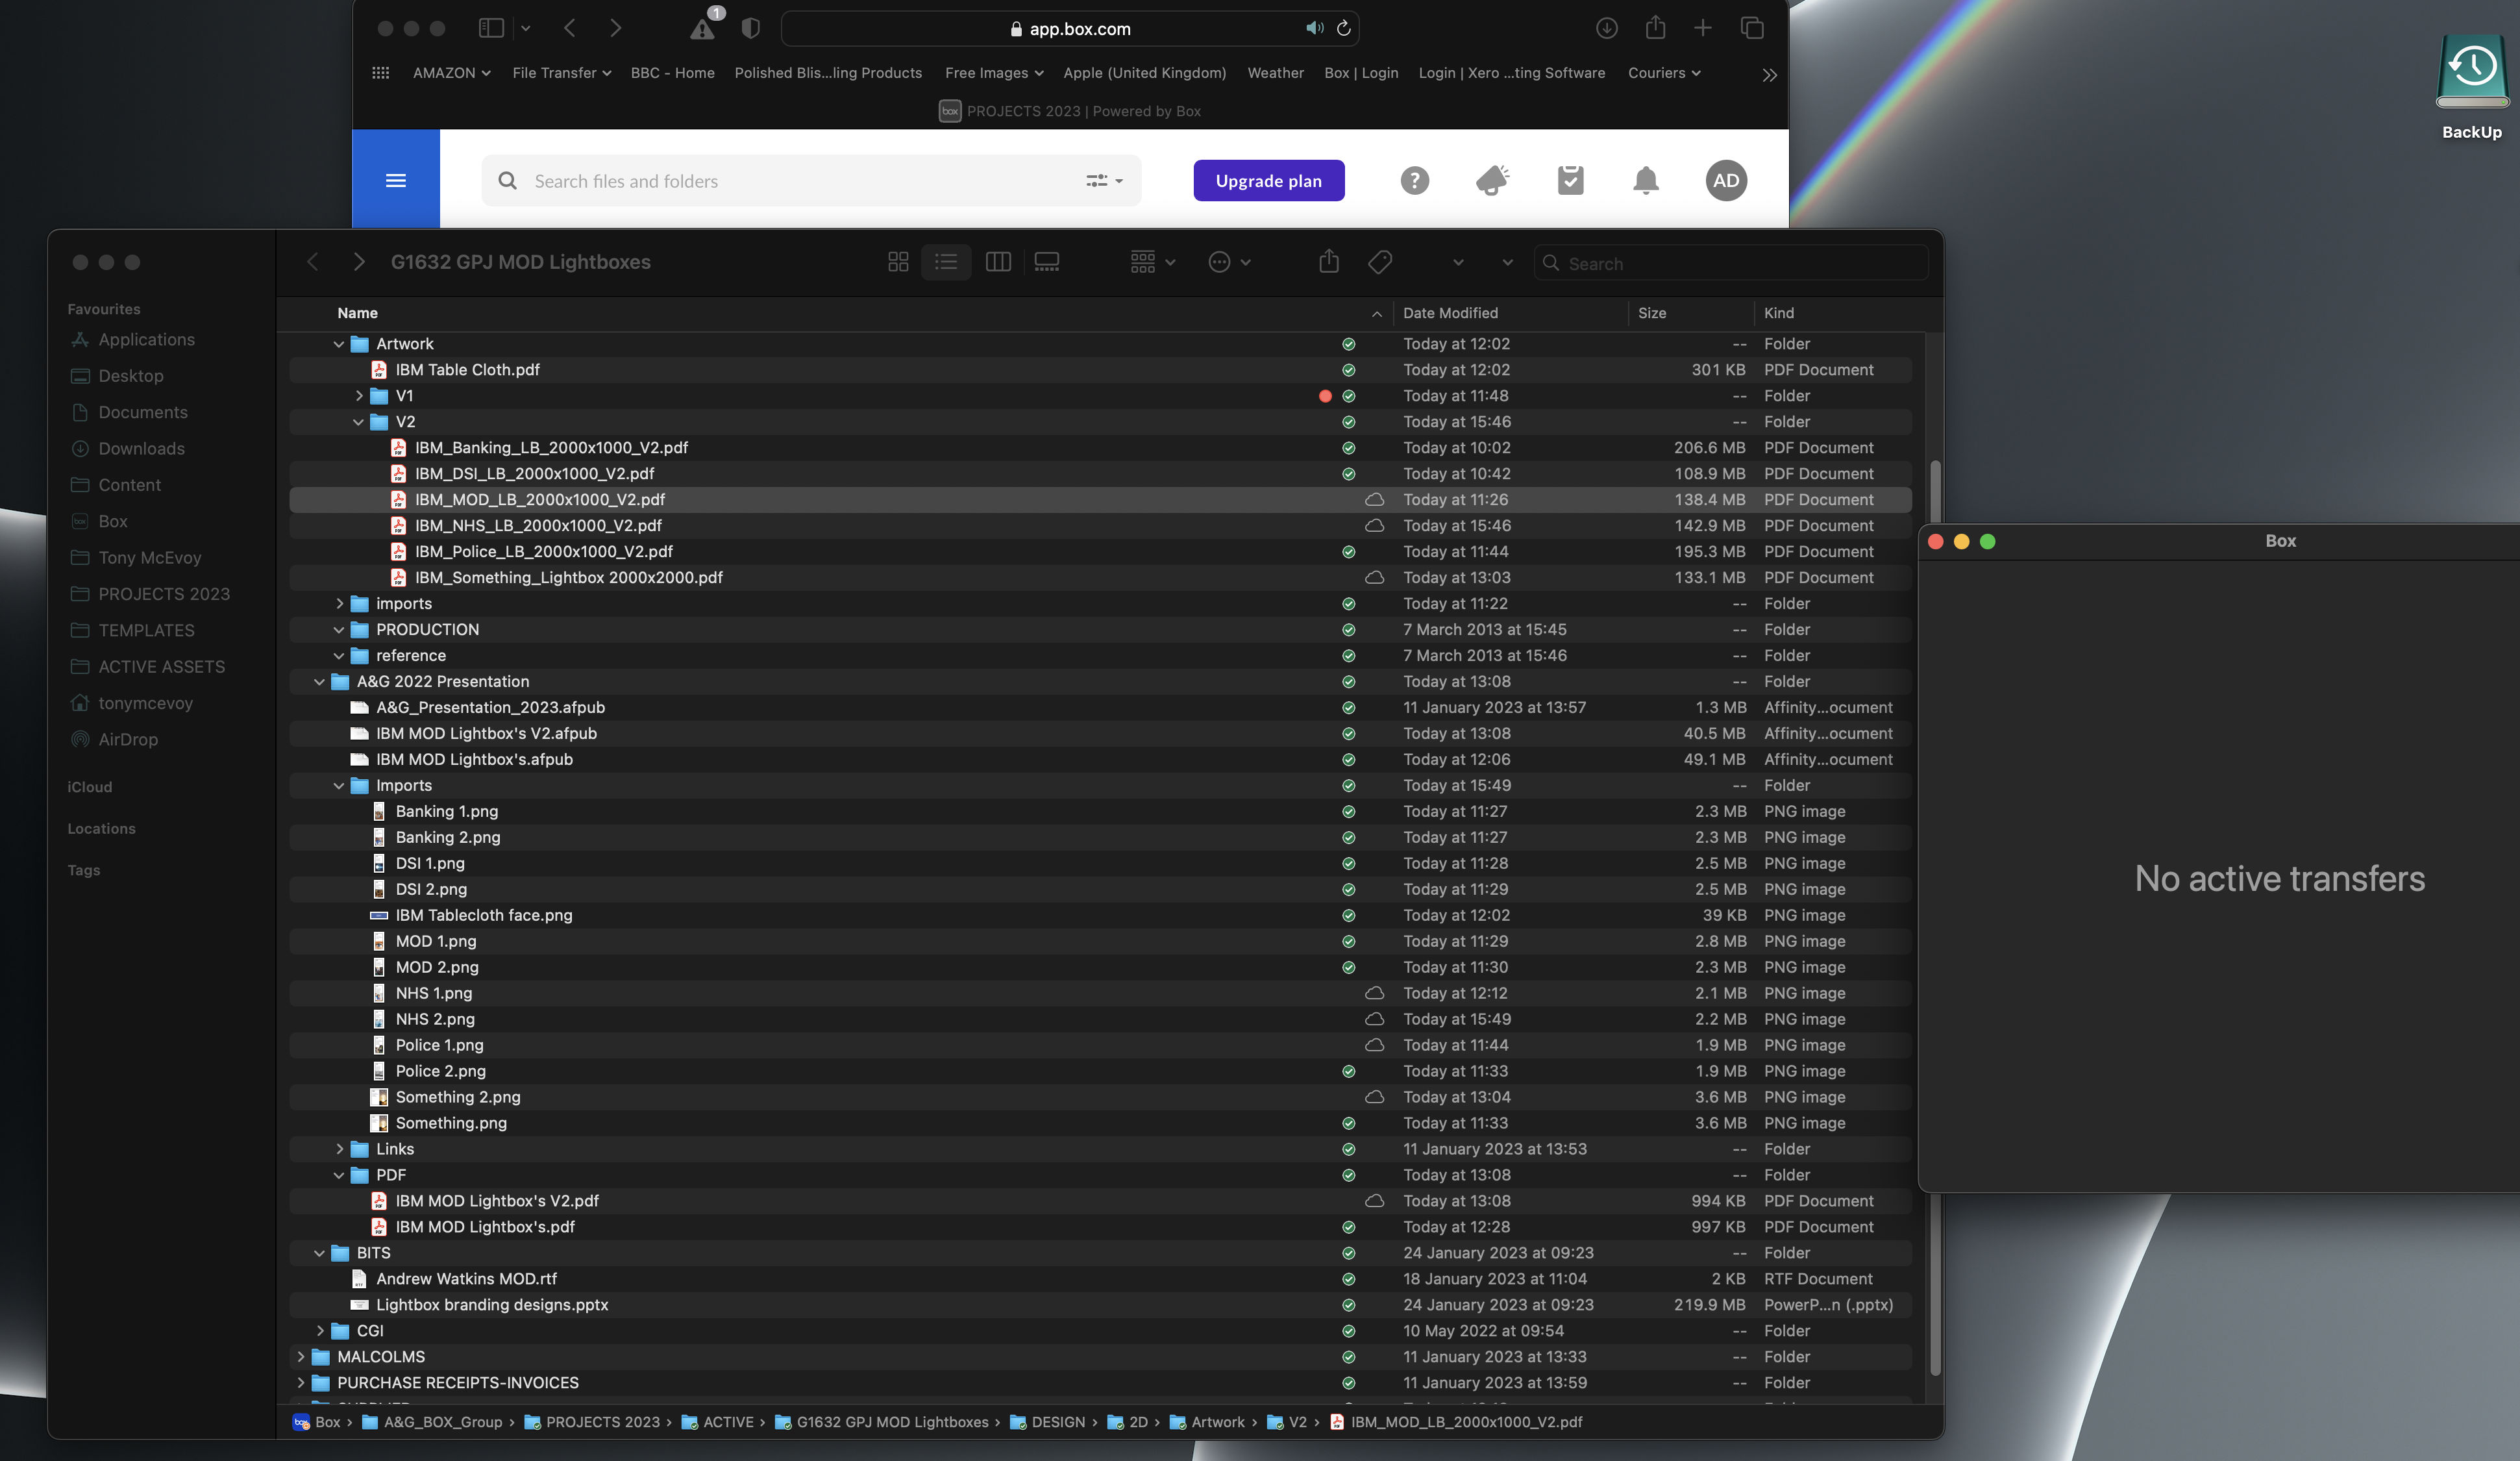Open new Safari tab with plus
The width and height of the screenshot is (2520, 1461).
tap(1702, 28)
